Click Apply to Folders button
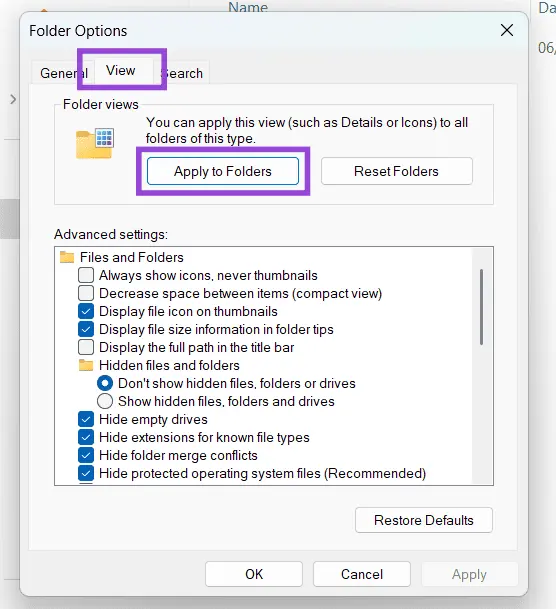The width and height of the screenshot is (556, 609). pyautogui.click(x=223, y=171)
